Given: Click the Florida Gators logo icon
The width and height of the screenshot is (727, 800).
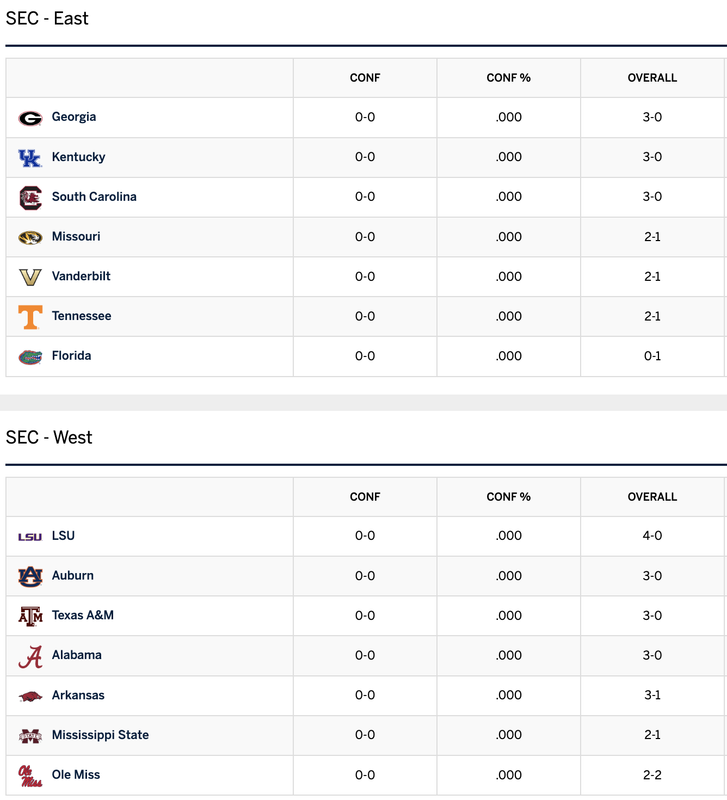Looking at the screenshot, I should coord(30,357).
